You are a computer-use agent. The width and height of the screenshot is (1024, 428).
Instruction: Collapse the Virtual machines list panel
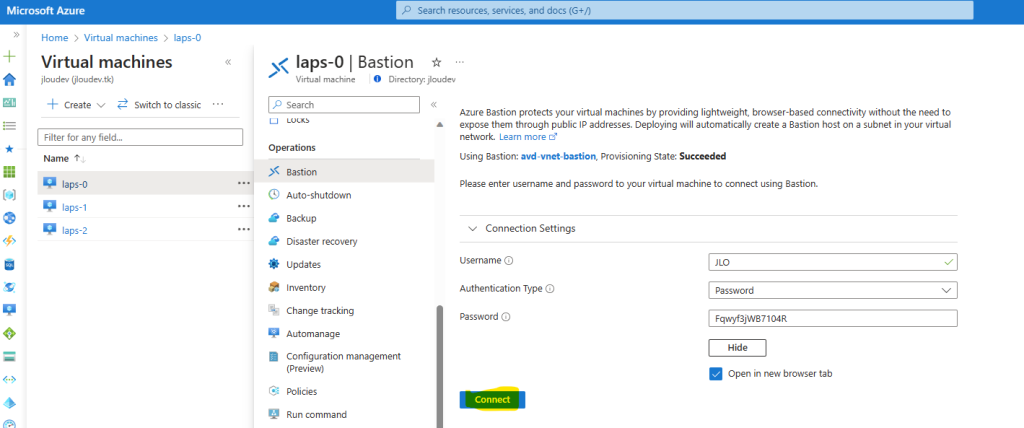tap(228, 63)
